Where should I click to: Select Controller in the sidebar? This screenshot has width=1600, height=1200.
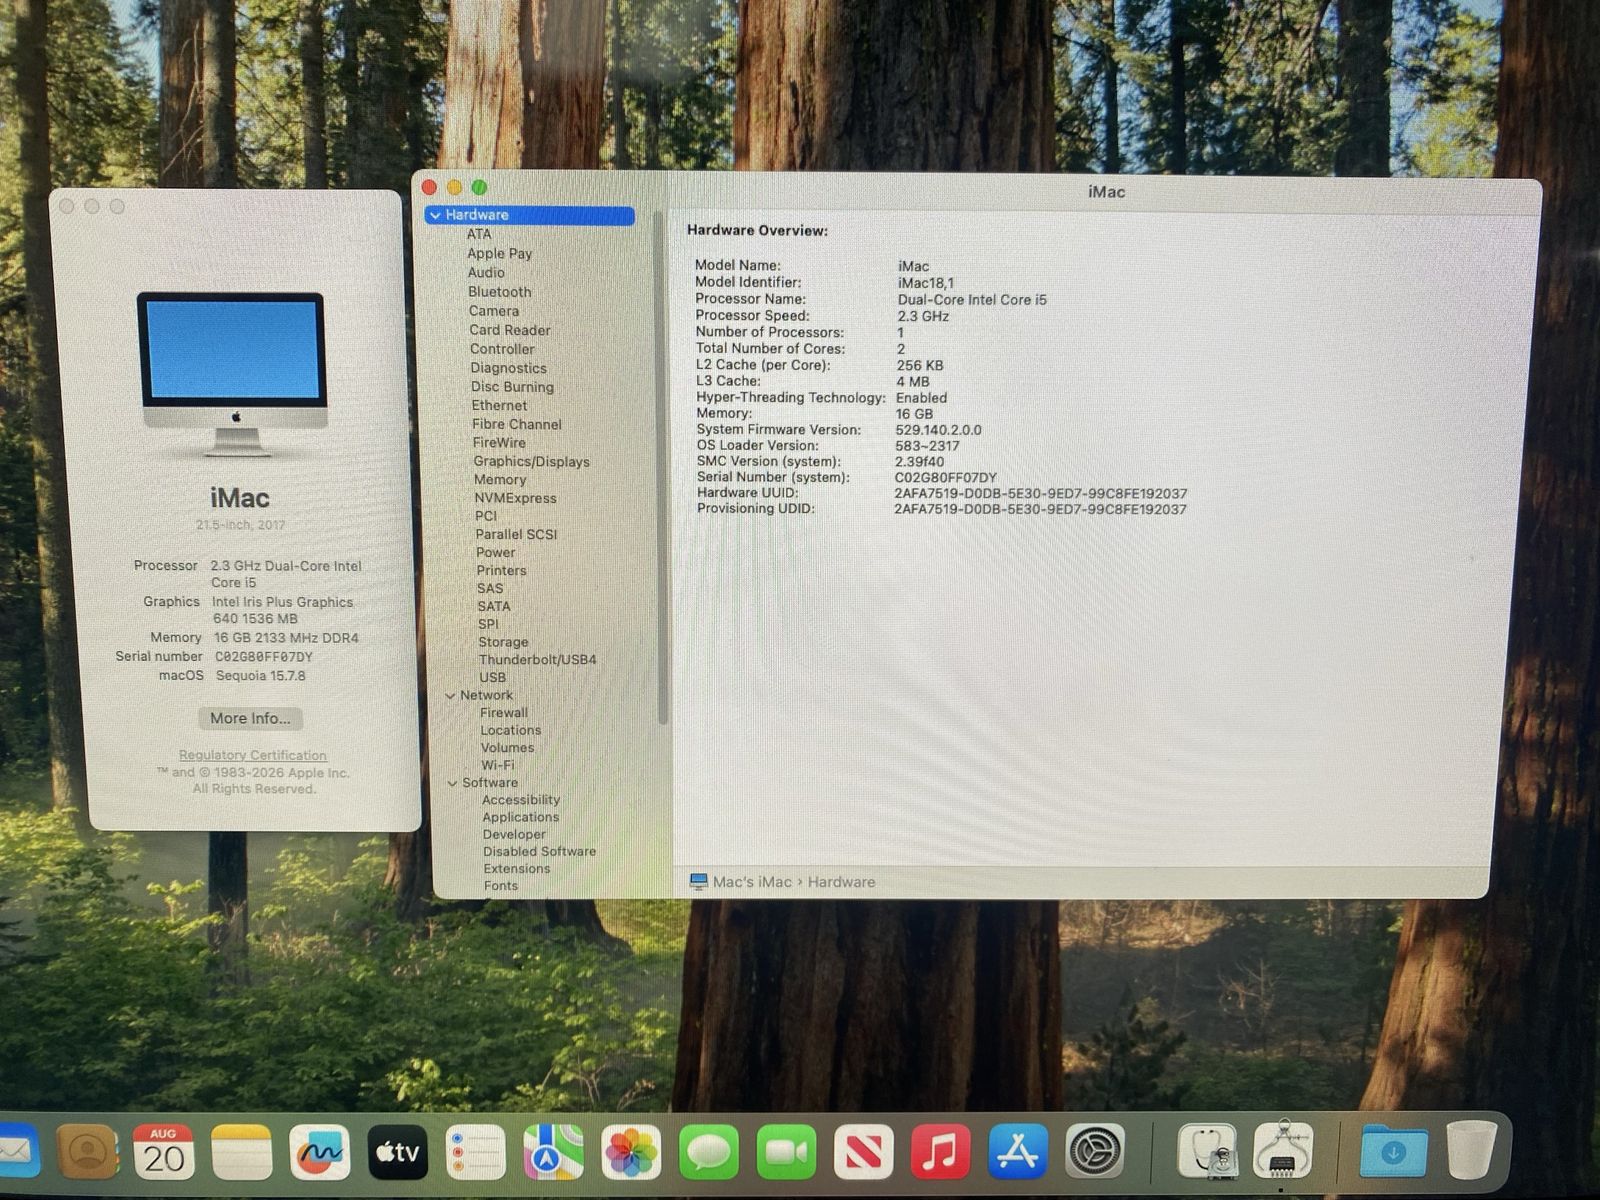502,349
